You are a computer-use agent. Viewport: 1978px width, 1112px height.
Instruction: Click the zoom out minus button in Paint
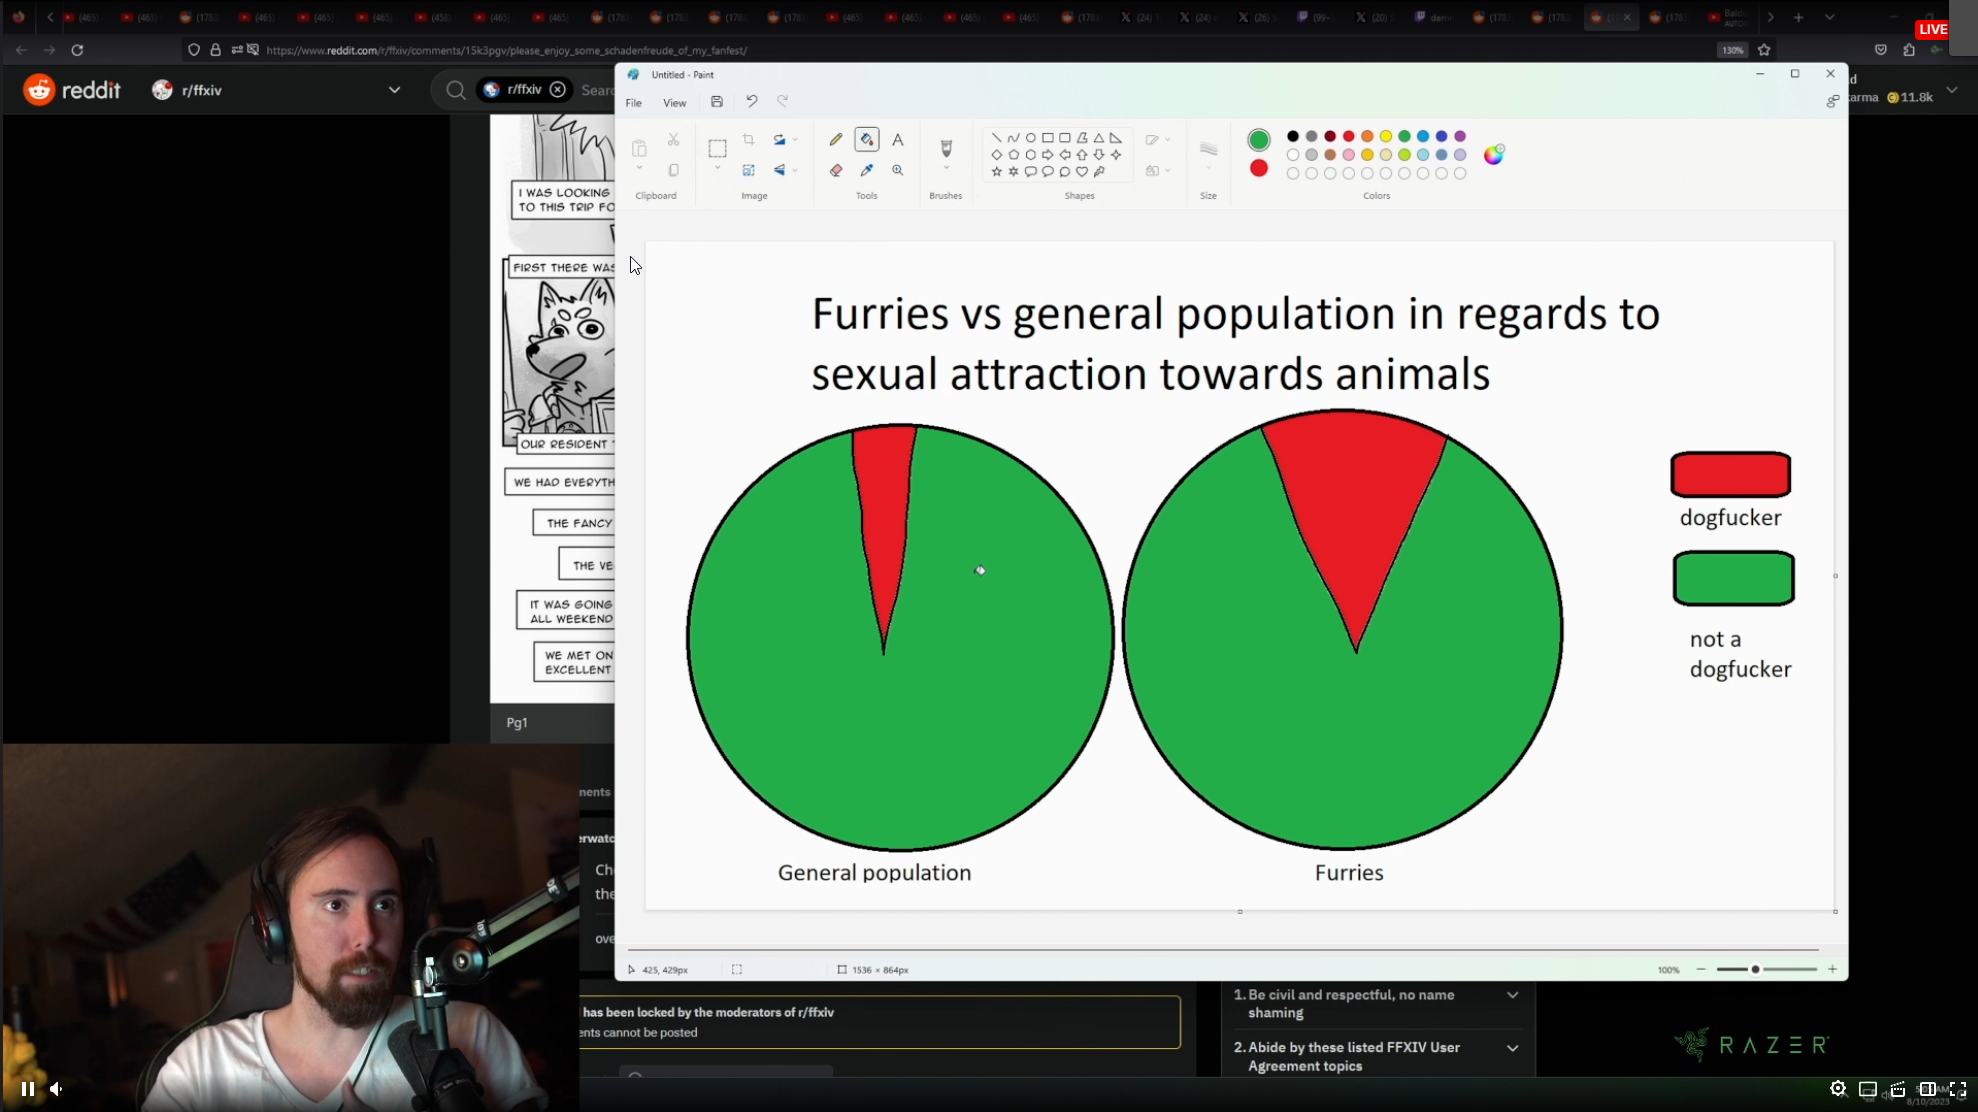click(x=1700, y=970)
